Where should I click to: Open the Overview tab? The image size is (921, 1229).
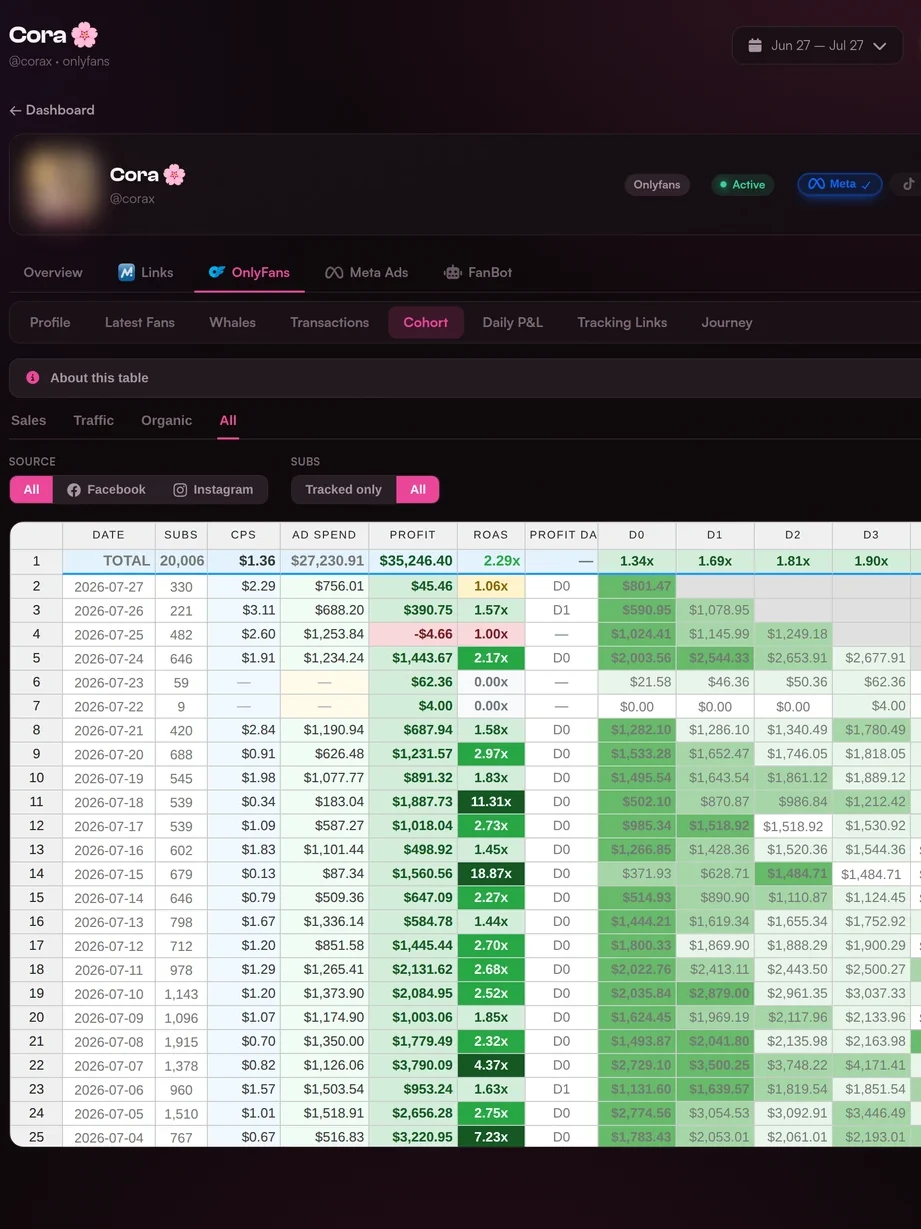coord(53,272)
